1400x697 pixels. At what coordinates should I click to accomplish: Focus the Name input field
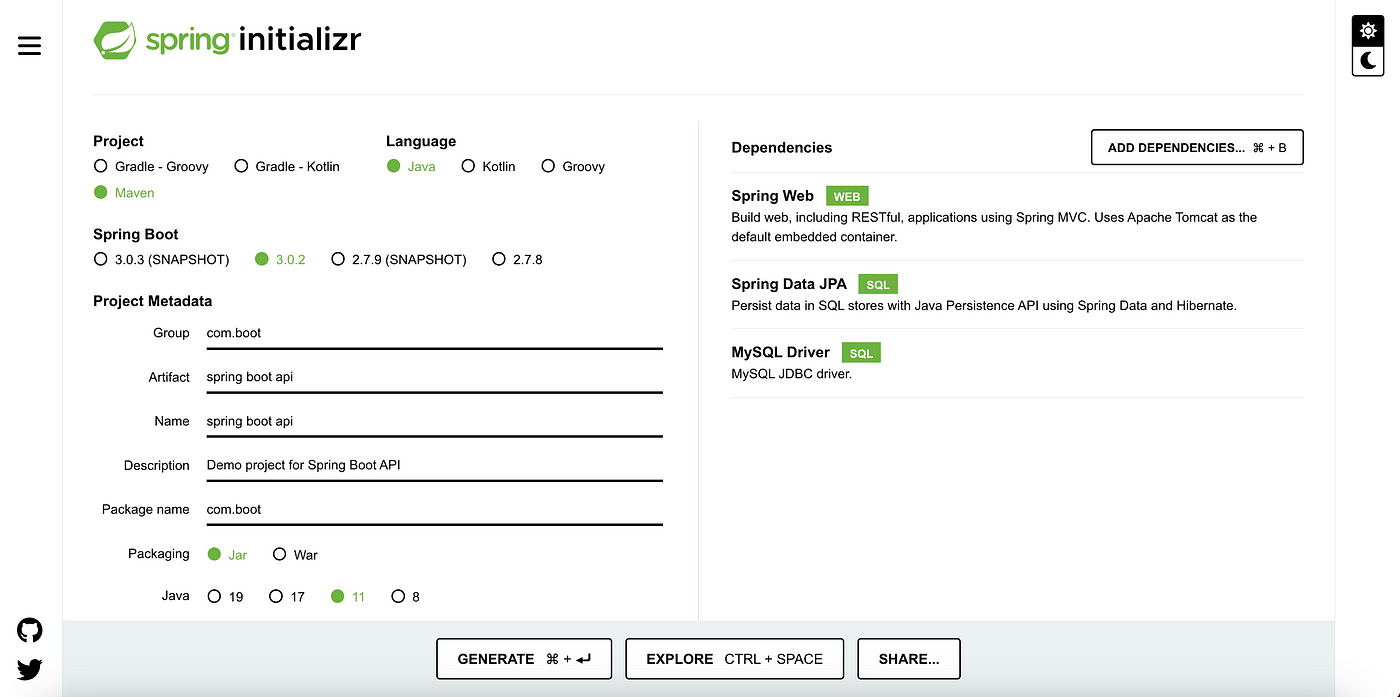pos(434,422)
